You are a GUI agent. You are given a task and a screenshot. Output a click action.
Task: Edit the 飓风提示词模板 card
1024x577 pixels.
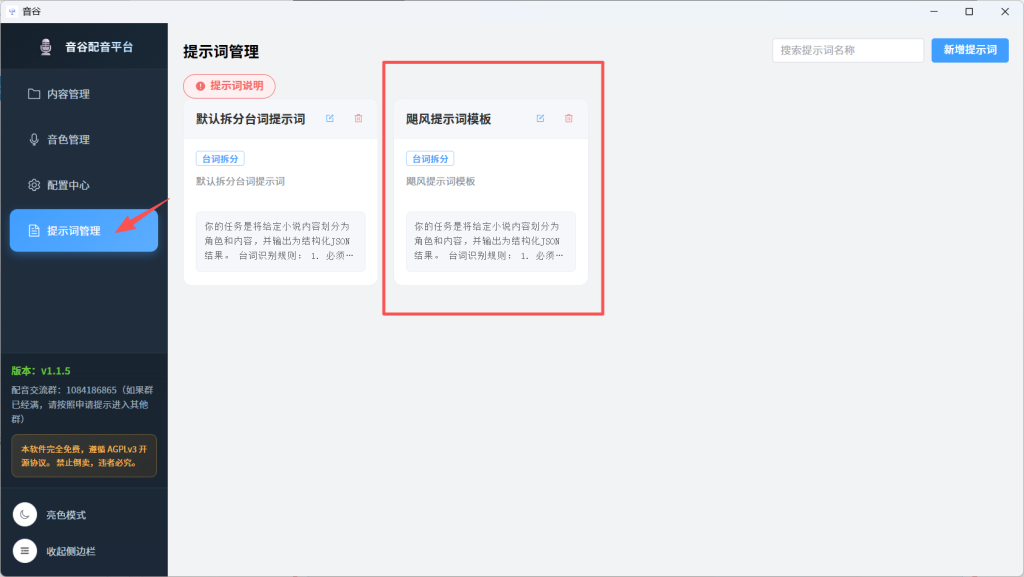tap(540, 118)
